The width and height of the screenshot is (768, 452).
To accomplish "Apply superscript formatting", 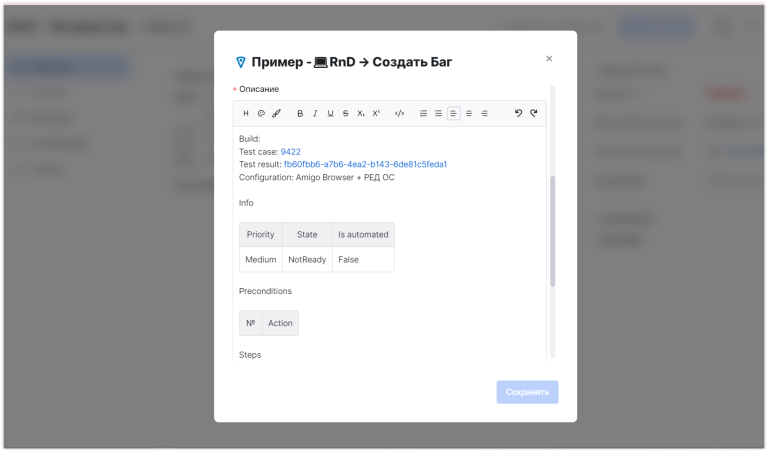I will point(376,114).
